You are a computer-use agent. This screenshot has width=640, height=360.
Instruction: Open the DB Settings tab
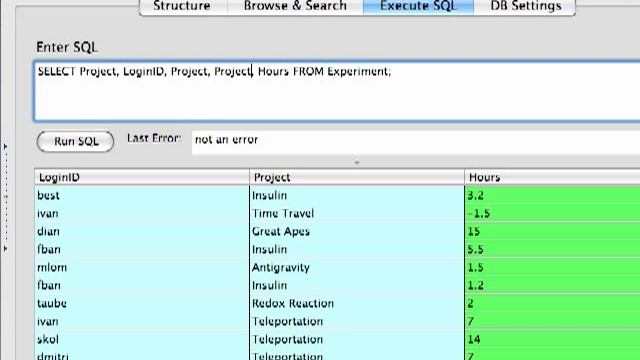click(525, 7)
